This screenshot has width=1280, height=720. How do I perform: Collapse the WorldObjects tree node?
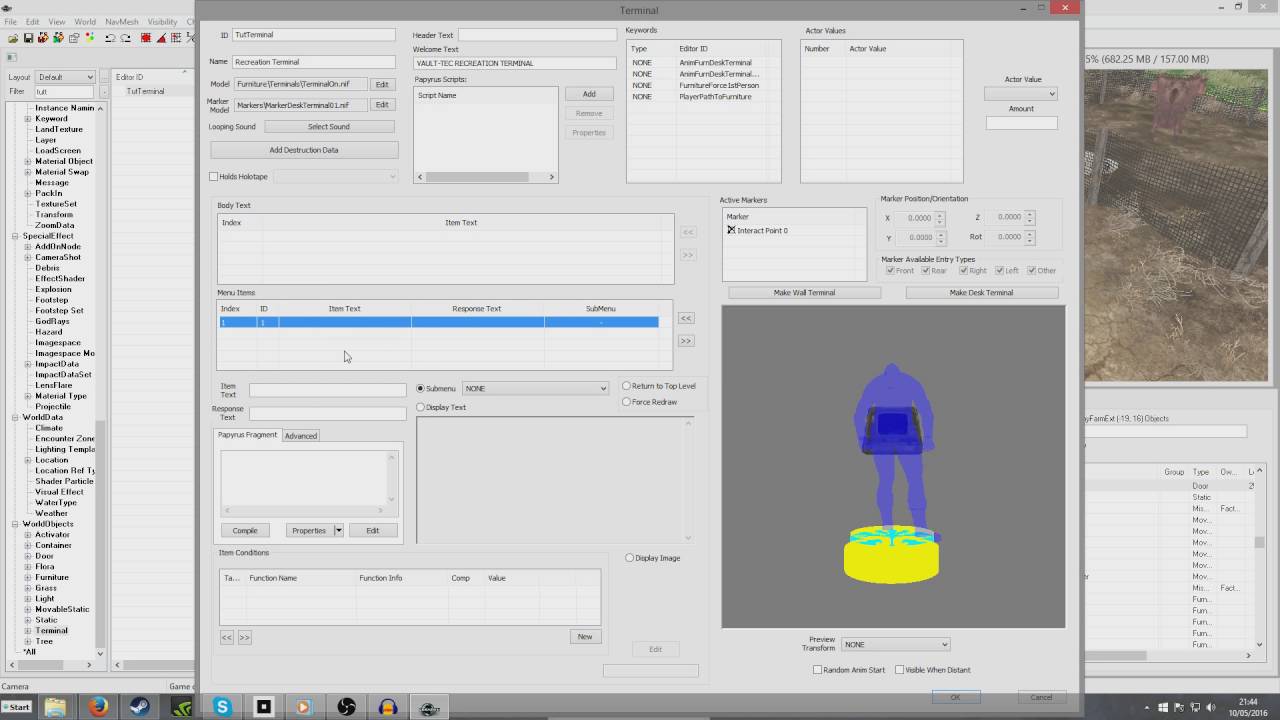click(15, 524)
